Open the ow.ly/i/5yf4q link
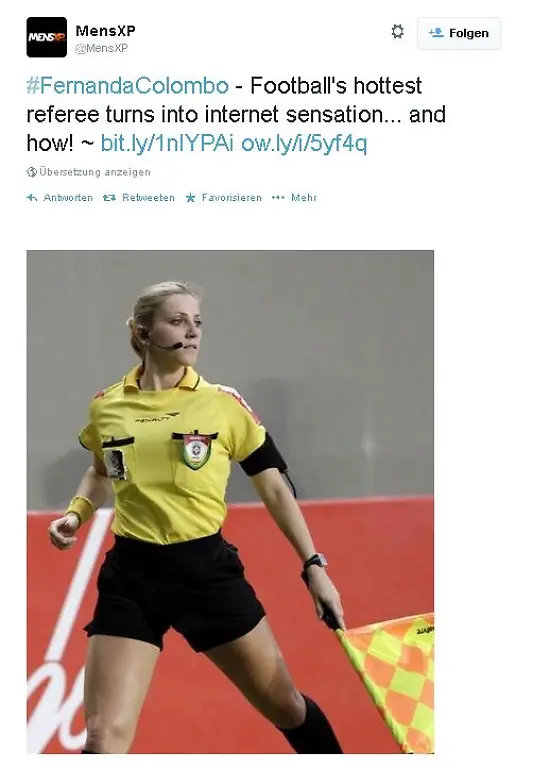 [x=304, y=143]
